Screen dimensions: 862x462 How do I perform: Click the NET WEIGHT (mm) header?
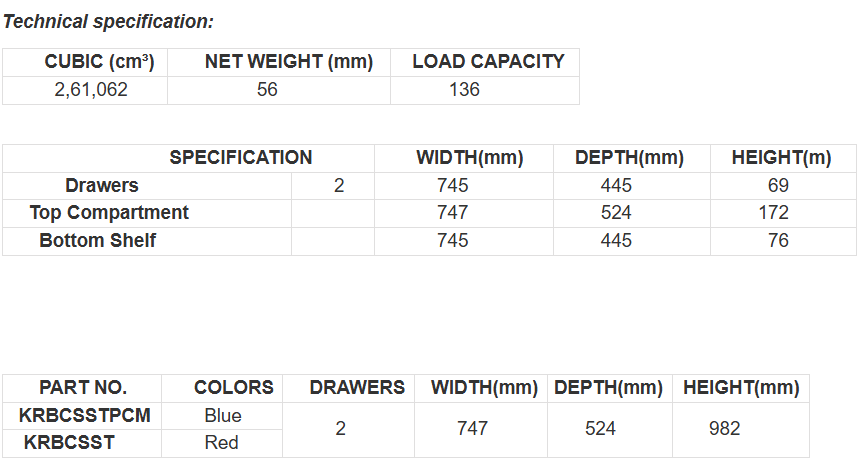[288, 62]
